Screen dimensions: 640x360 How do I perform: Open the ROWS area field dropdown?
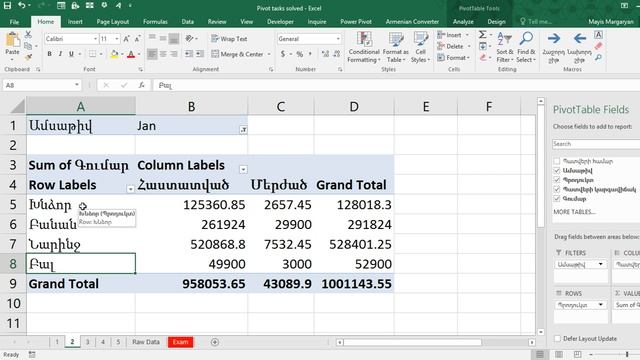point(600,305)
